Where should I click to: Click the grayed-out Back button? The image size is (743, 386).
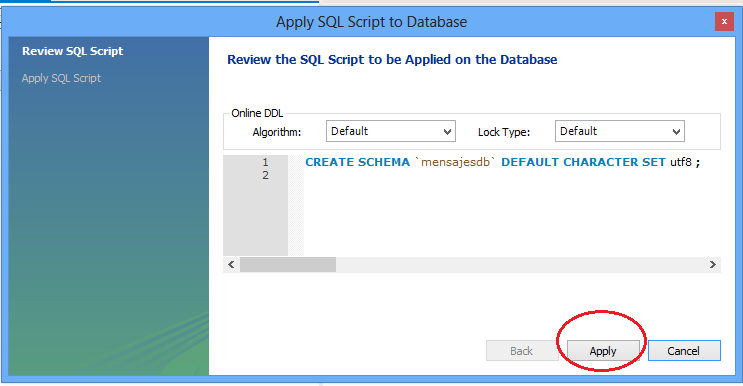[x=522, y=350]
